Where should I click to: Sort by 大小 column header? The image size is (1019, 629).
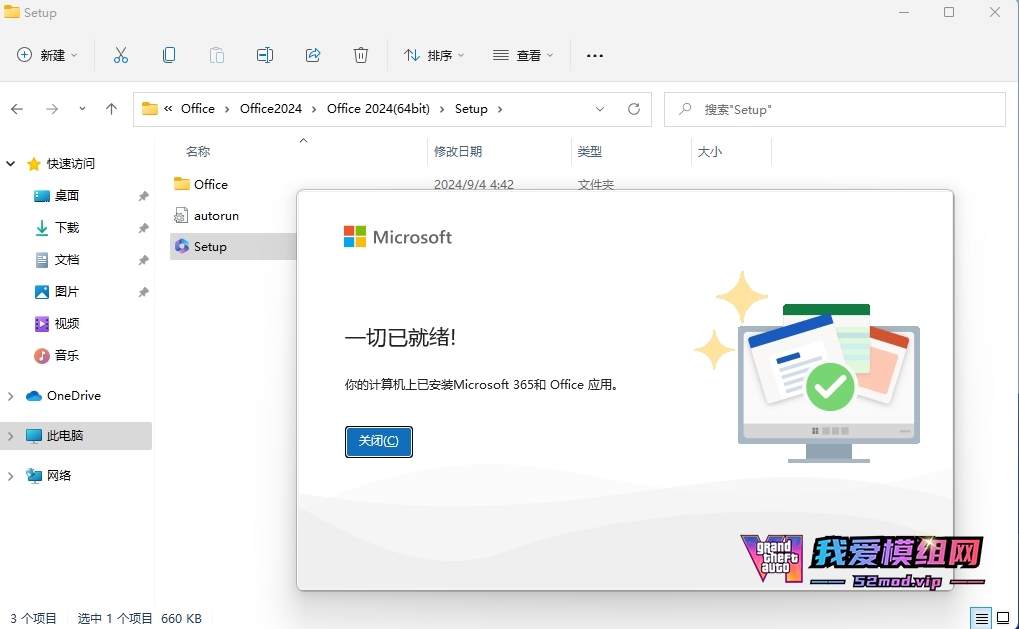pyautogui.click(x=710, y=151)
